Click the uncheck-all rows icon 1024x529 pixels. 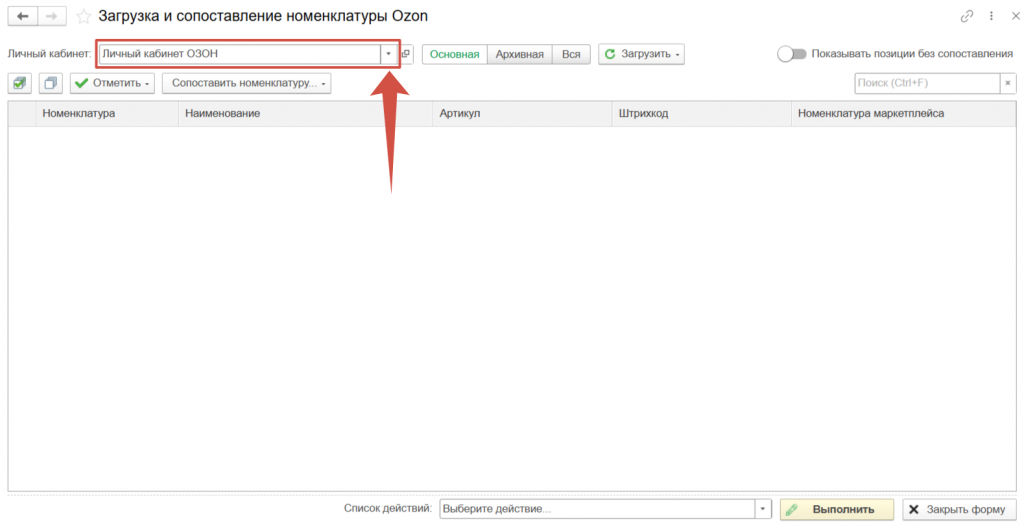pos(50,83)
